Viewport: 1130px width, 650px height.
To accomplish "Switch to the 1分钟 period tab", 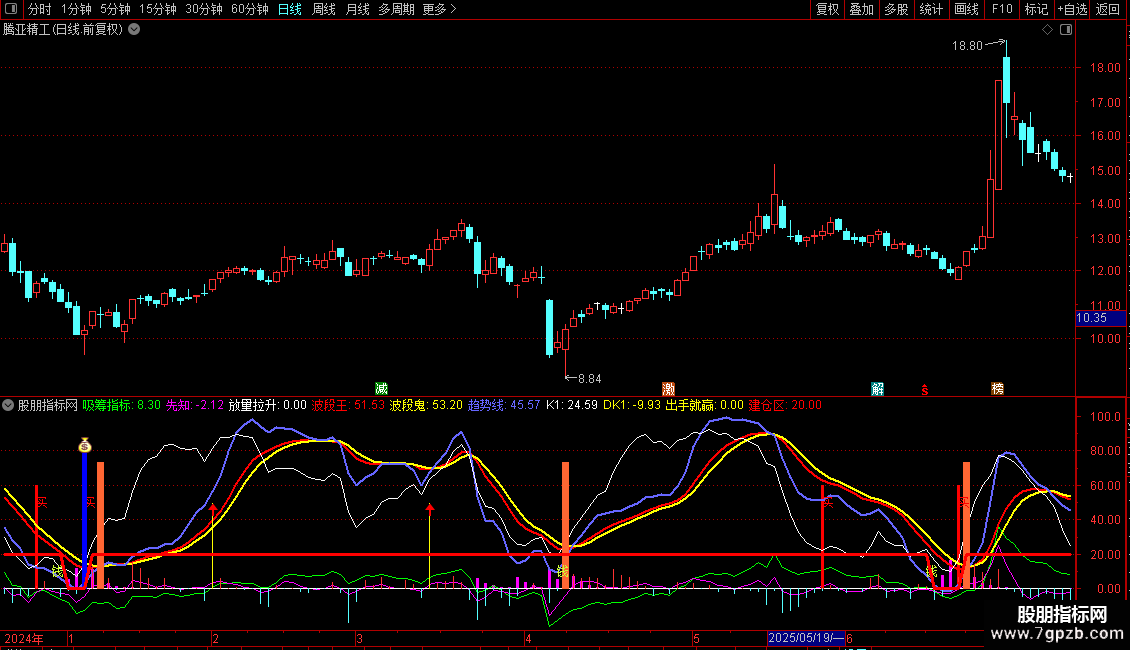I will (76, 9).
